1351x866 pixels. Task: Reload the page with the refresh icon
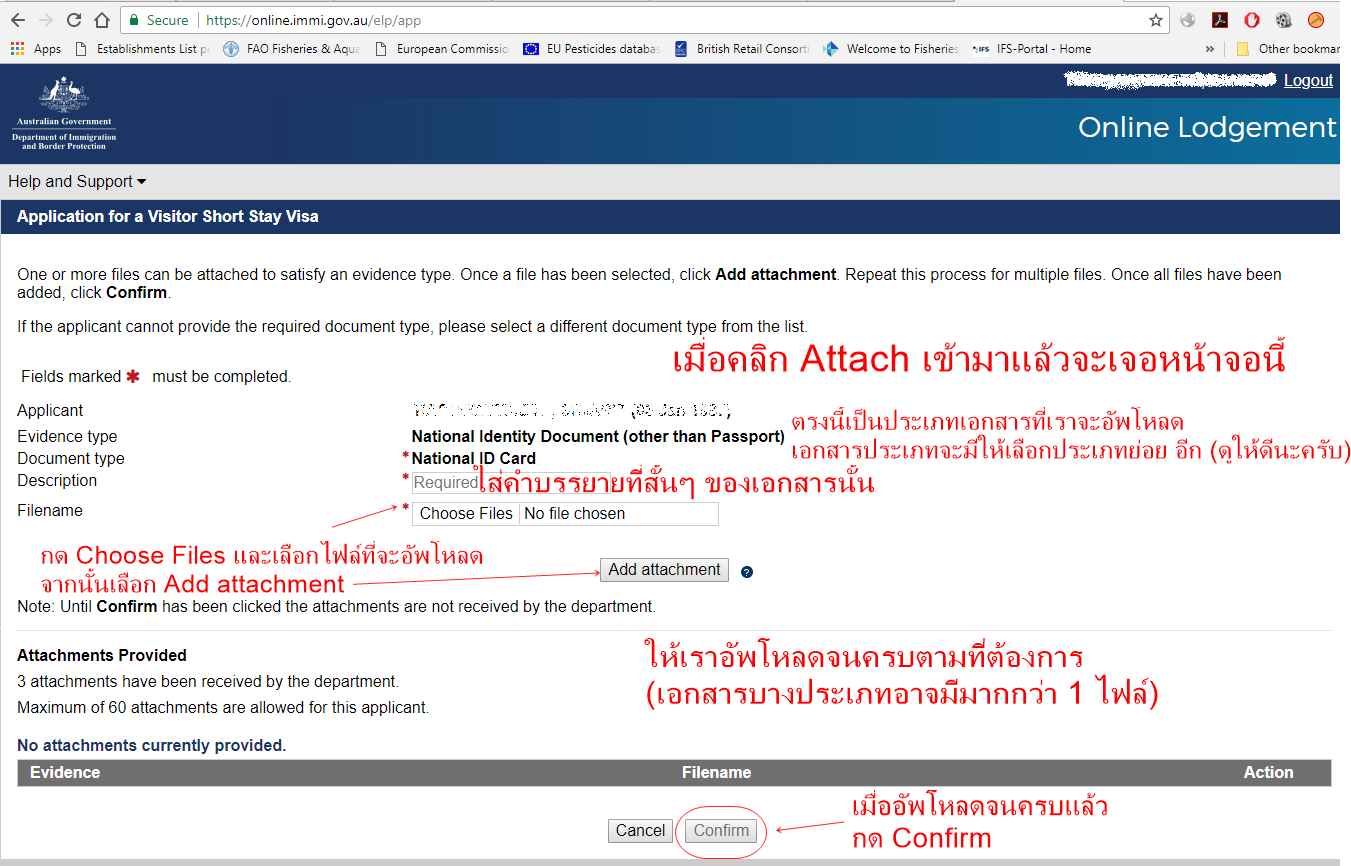point(73,20)
